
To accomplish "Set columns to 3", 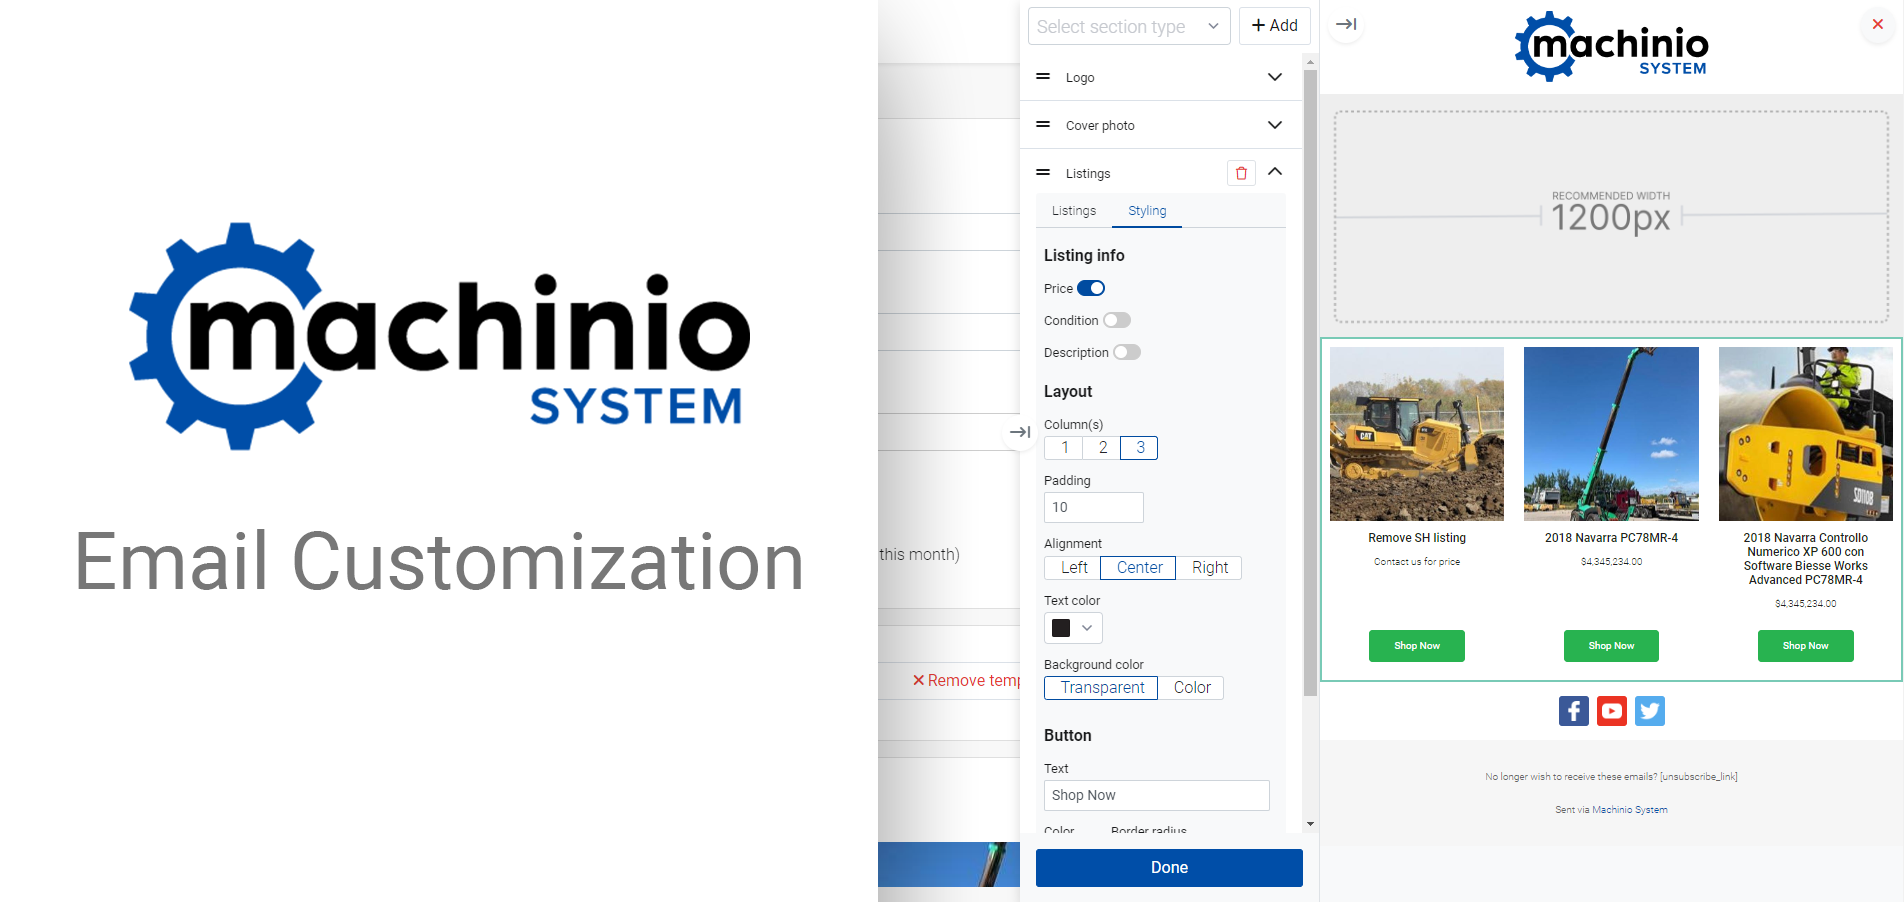I will click(x=1139, y=448).
